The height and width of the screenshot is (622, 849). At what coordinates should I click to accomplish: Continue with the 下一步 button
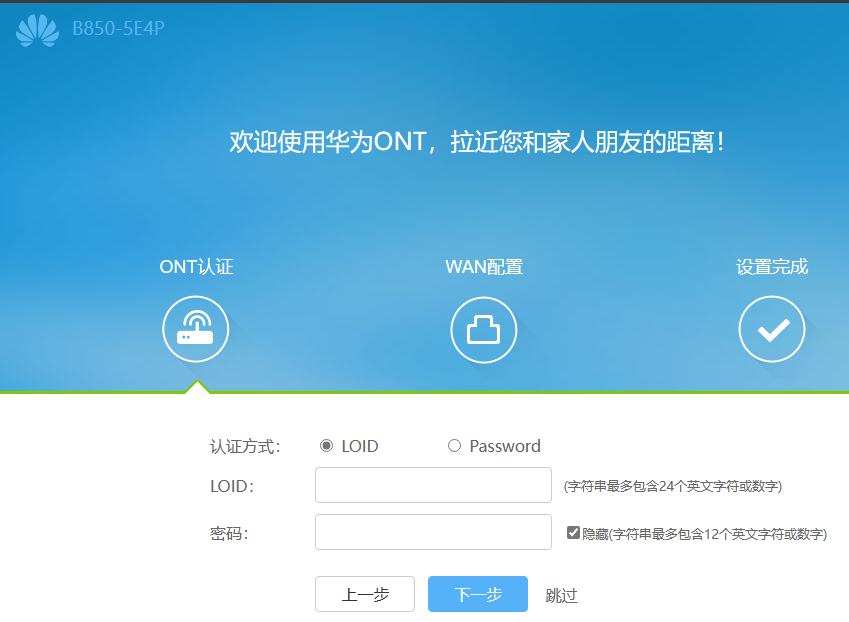point(478,594)
